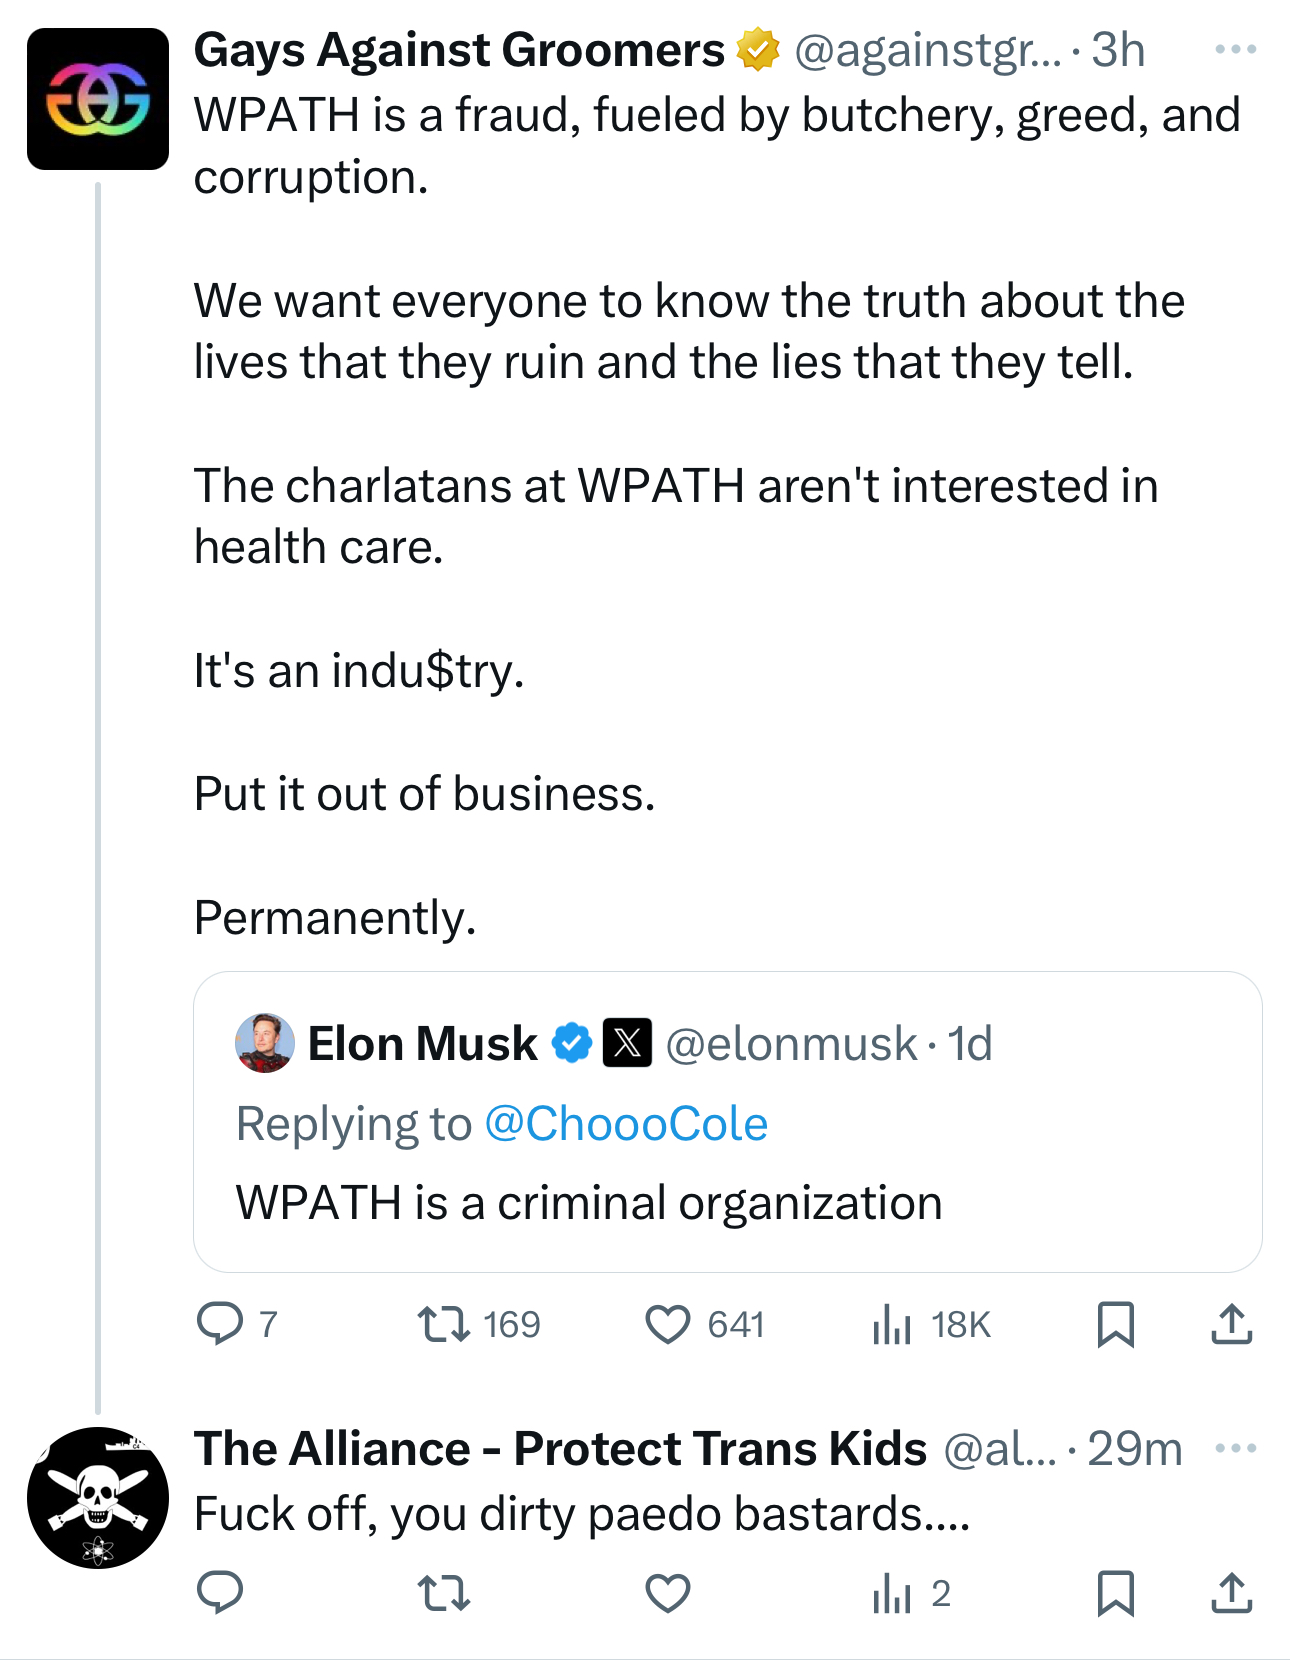The width and height of the screenshot is (1290, 1669).
Task: Open the @ChoooCole mention link
Action: pos(626,1123)
